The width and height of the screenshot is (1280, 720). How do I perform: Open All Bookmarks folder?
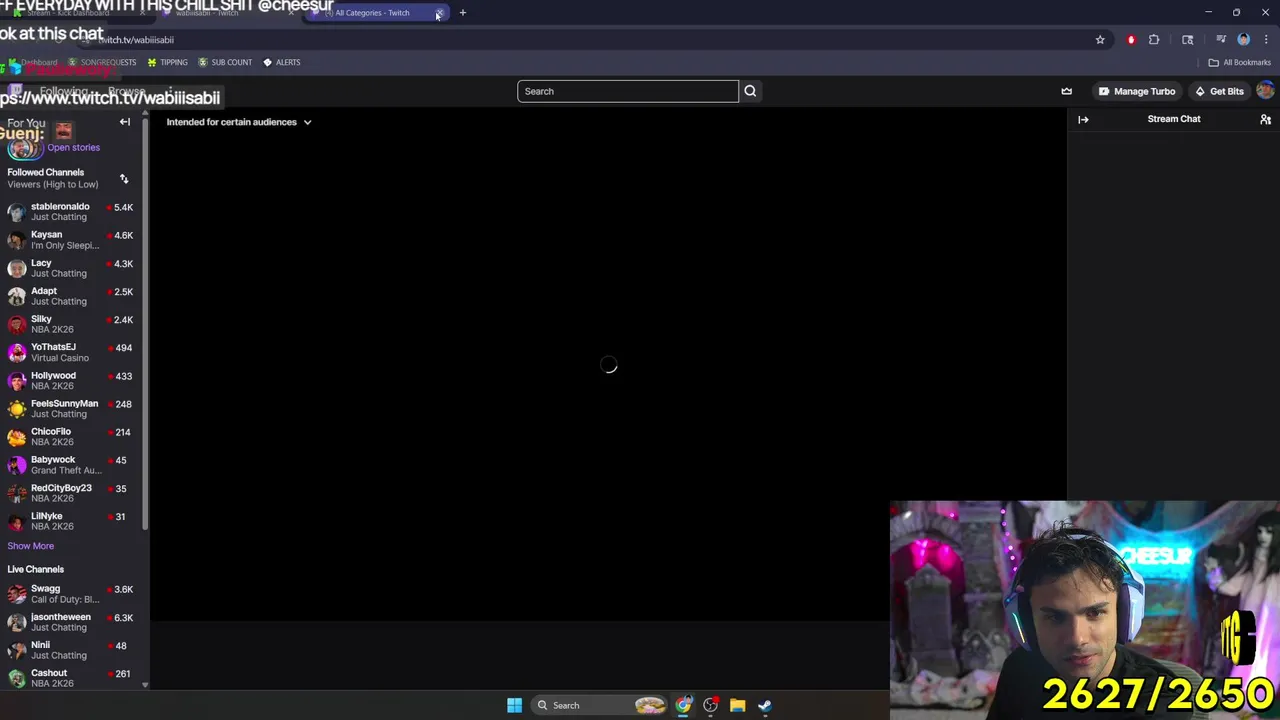click(1240, 62)
